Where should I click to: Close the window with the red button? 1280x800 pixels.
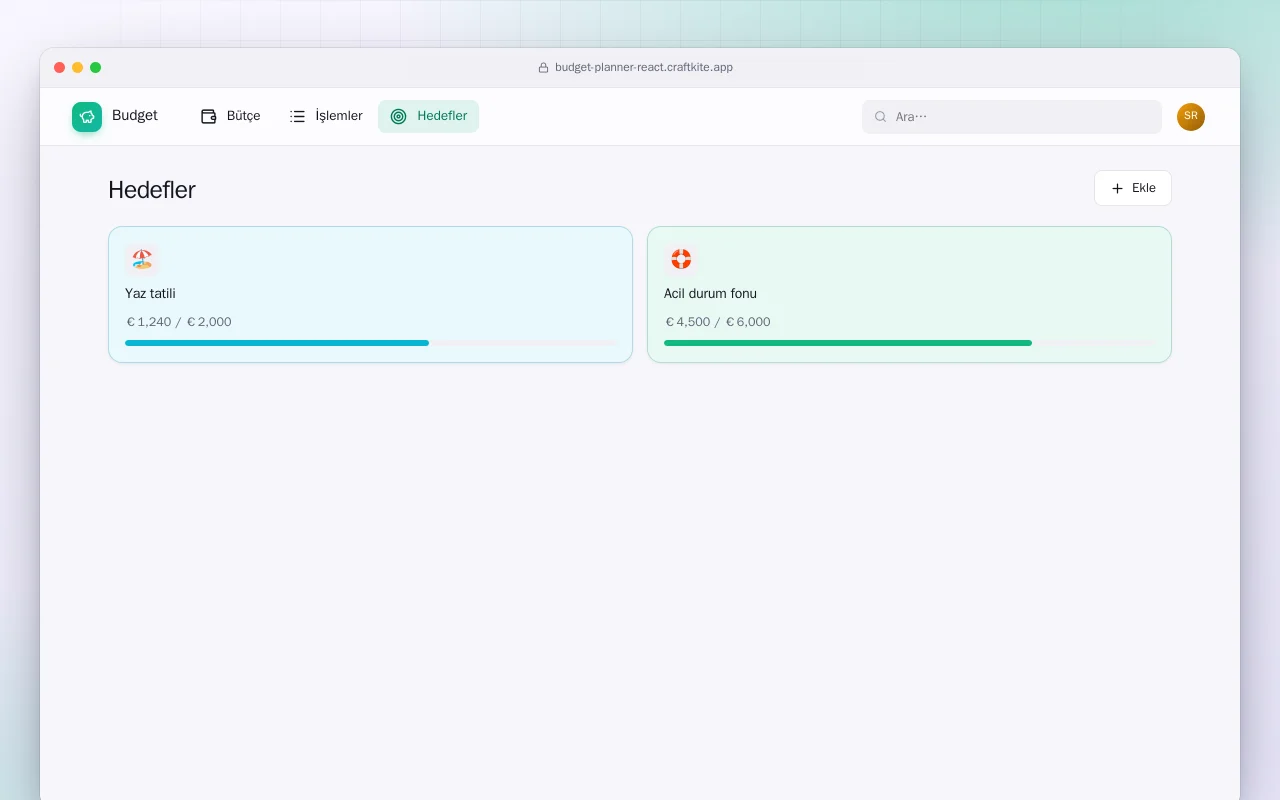tap(60, 68)
